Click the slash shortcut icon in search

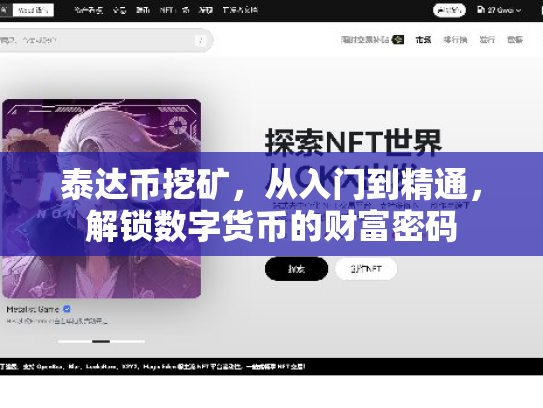click(201, 41)
